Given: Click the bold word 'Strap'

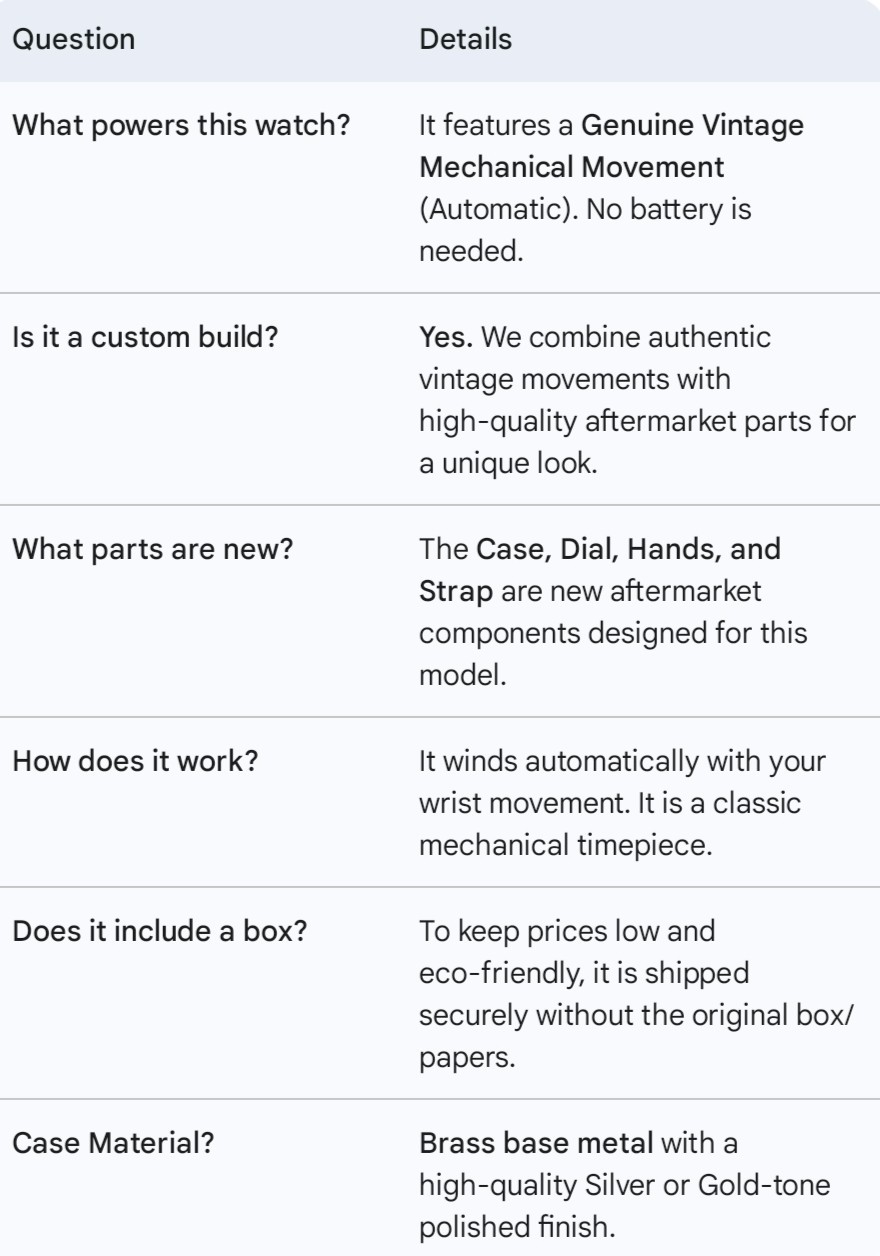Looking at the screenshot, I should (x=456, y=591).
